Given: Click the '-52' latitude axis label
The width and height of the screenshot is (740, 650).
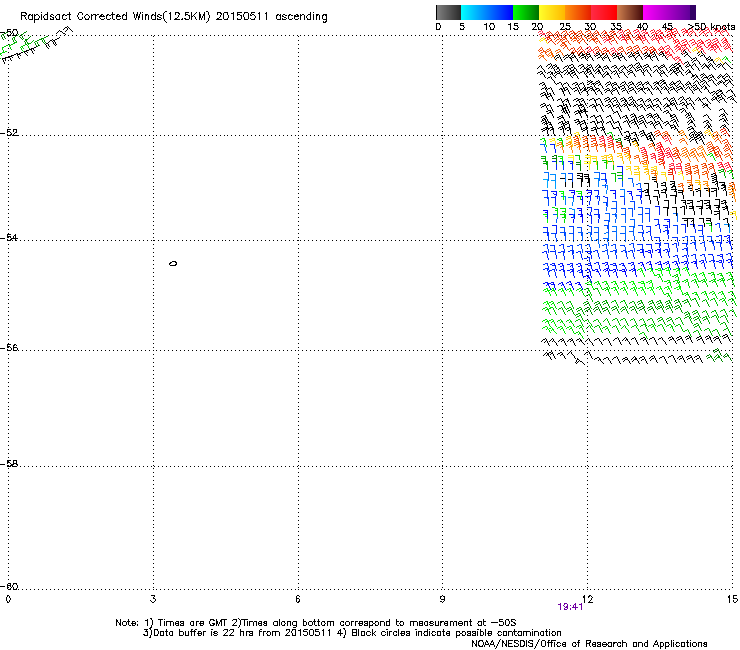Looking at the screenshot, I should coord(9,133).
